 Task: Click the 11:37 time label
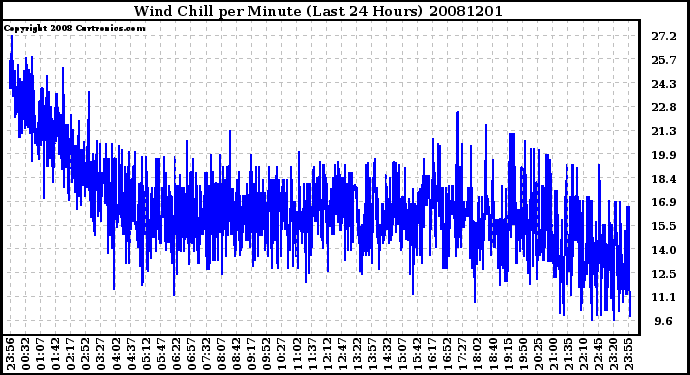click(312, 354)
